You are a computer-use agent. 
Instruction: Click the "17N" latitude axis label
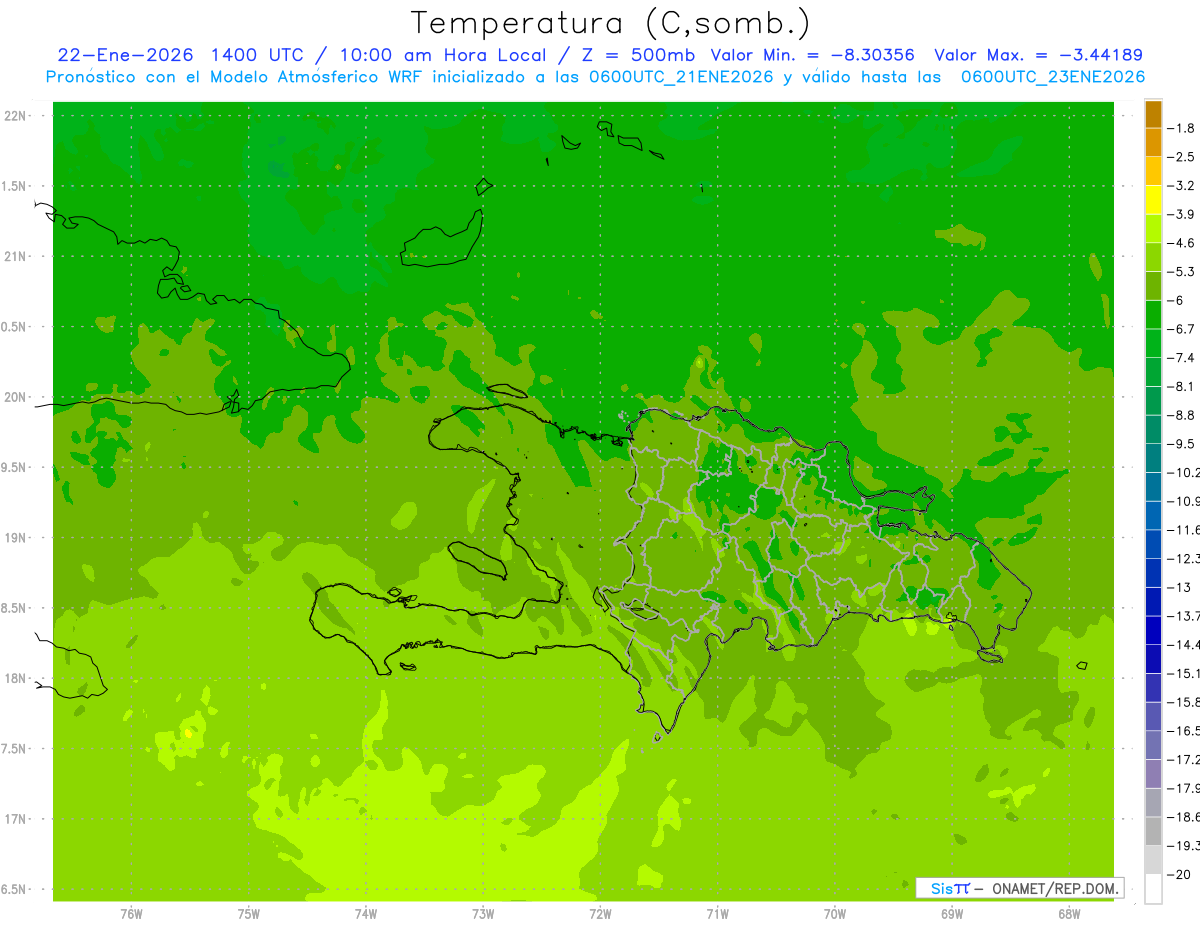tap(17, 819)
